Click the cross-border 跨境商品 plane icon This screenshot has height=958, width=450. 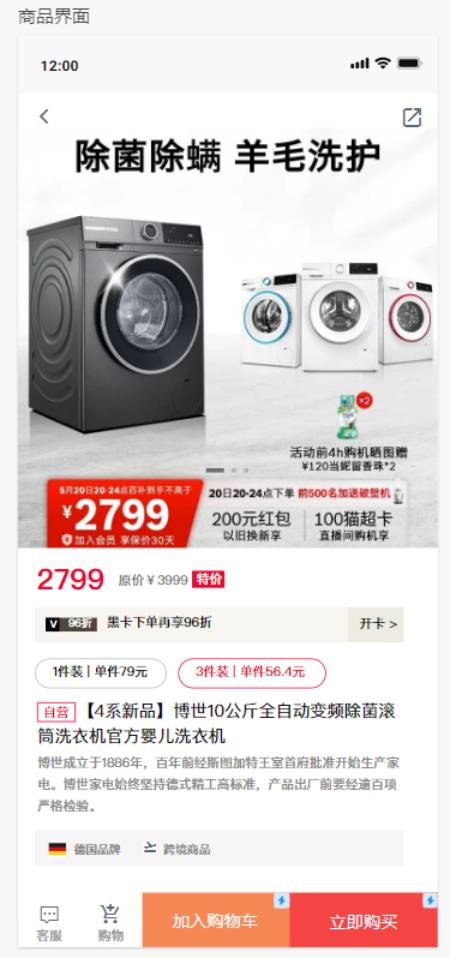point(150,848)
